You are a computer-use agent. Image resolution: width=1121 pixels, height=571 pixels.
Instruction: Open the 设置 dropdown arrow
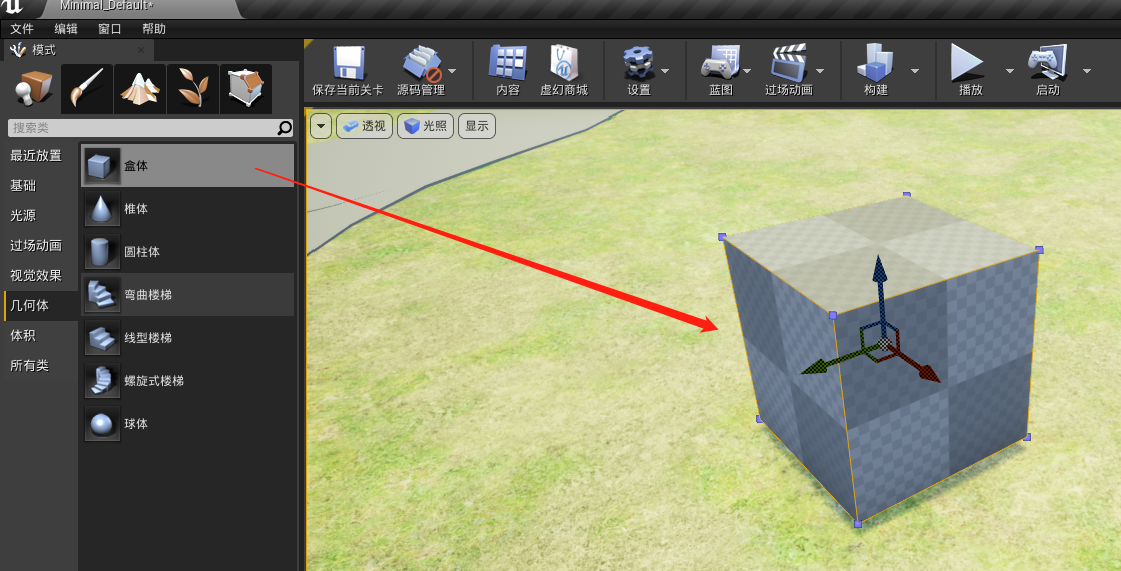point(665,71)
